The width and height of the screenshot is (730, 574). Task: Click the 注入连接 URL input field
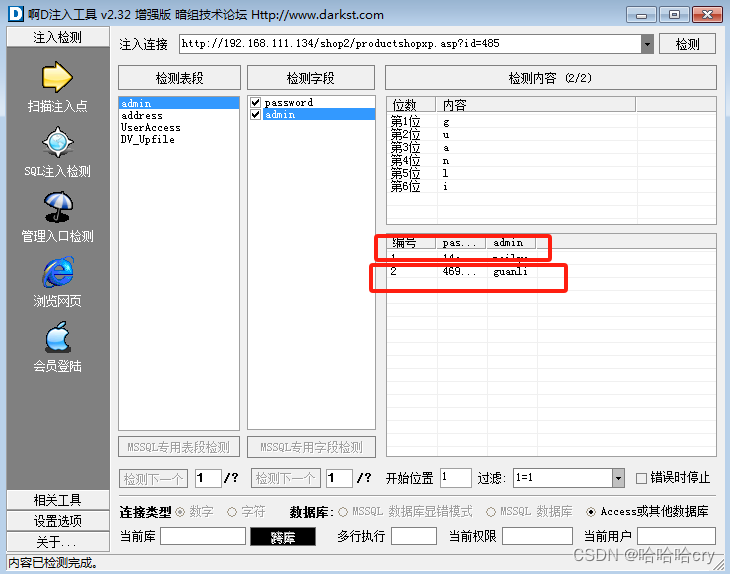pos(410,44)
